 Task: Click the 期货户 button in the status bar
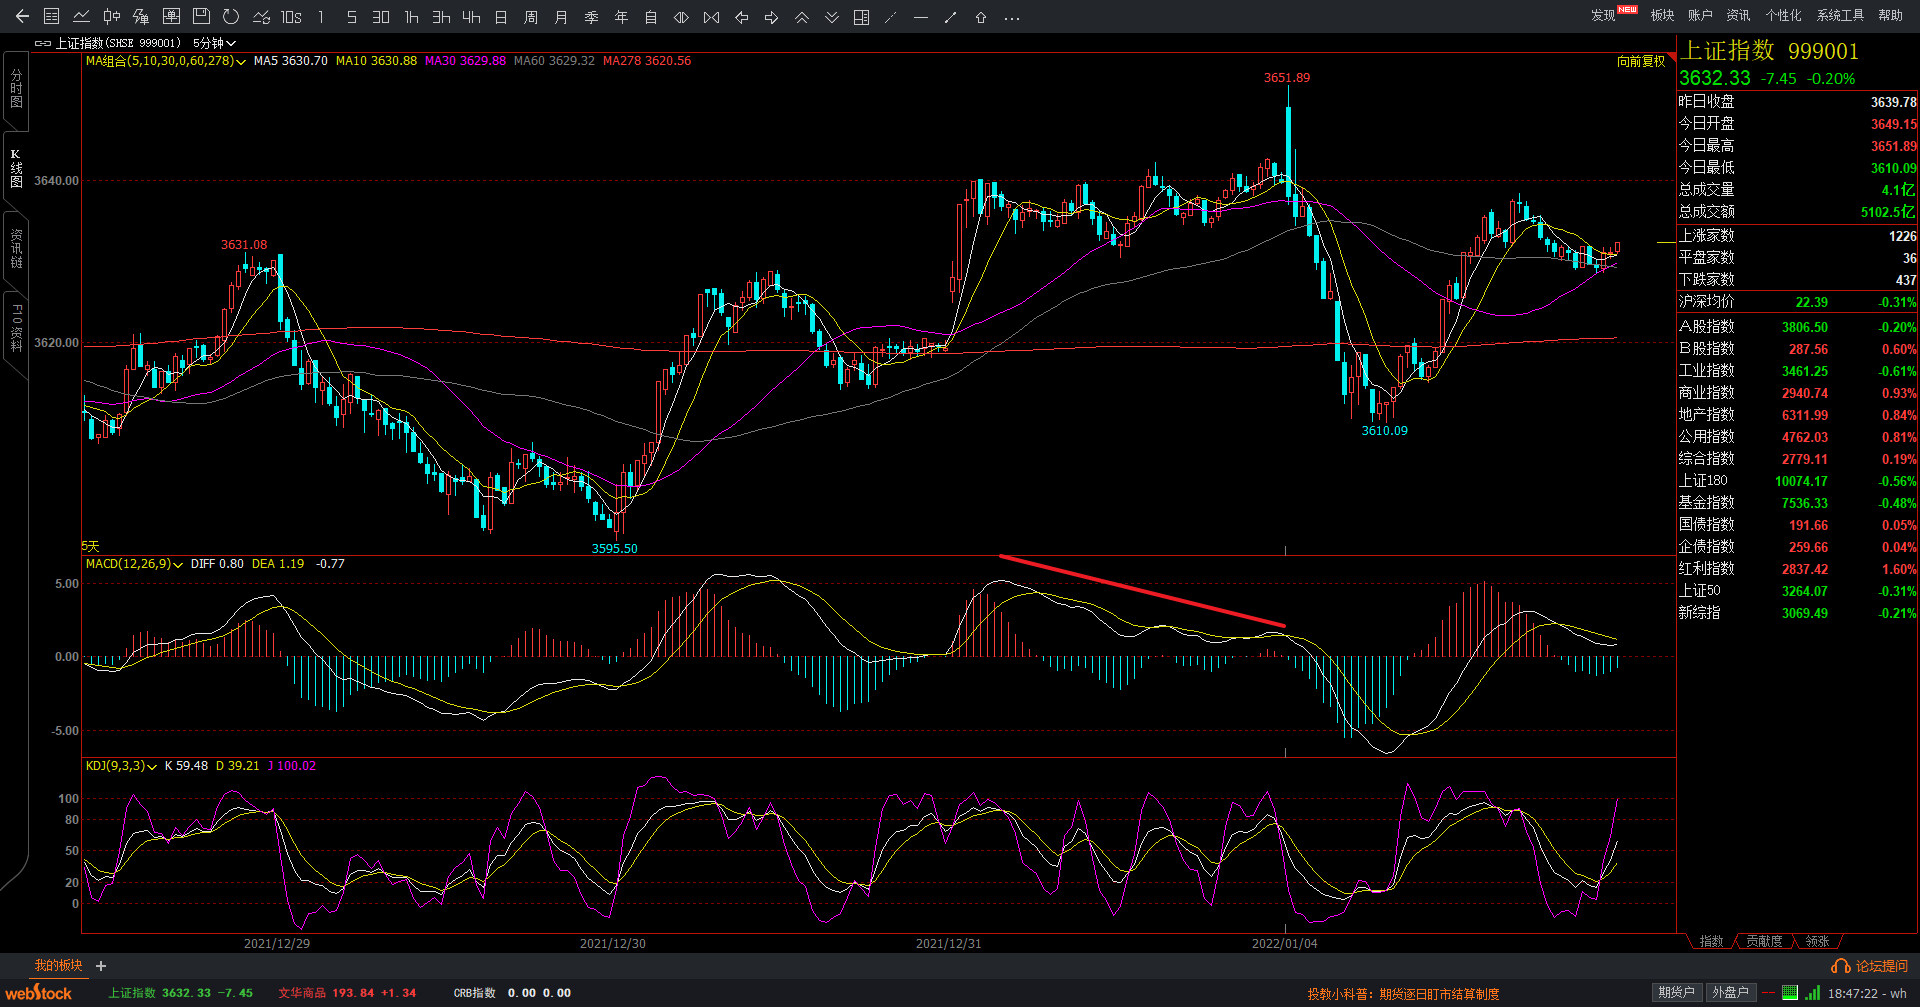1676,992
